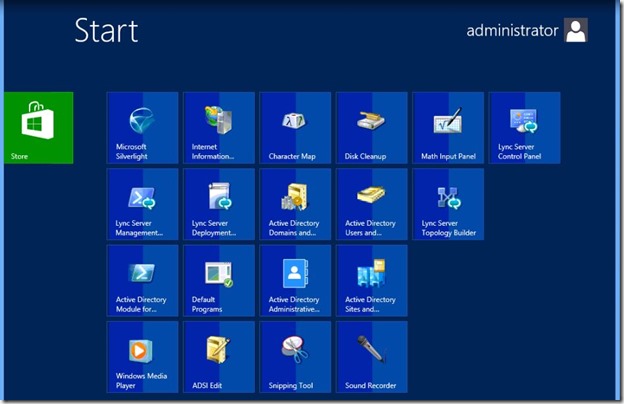Open Lync Server Control Panel tile

(x=525, y=128)
